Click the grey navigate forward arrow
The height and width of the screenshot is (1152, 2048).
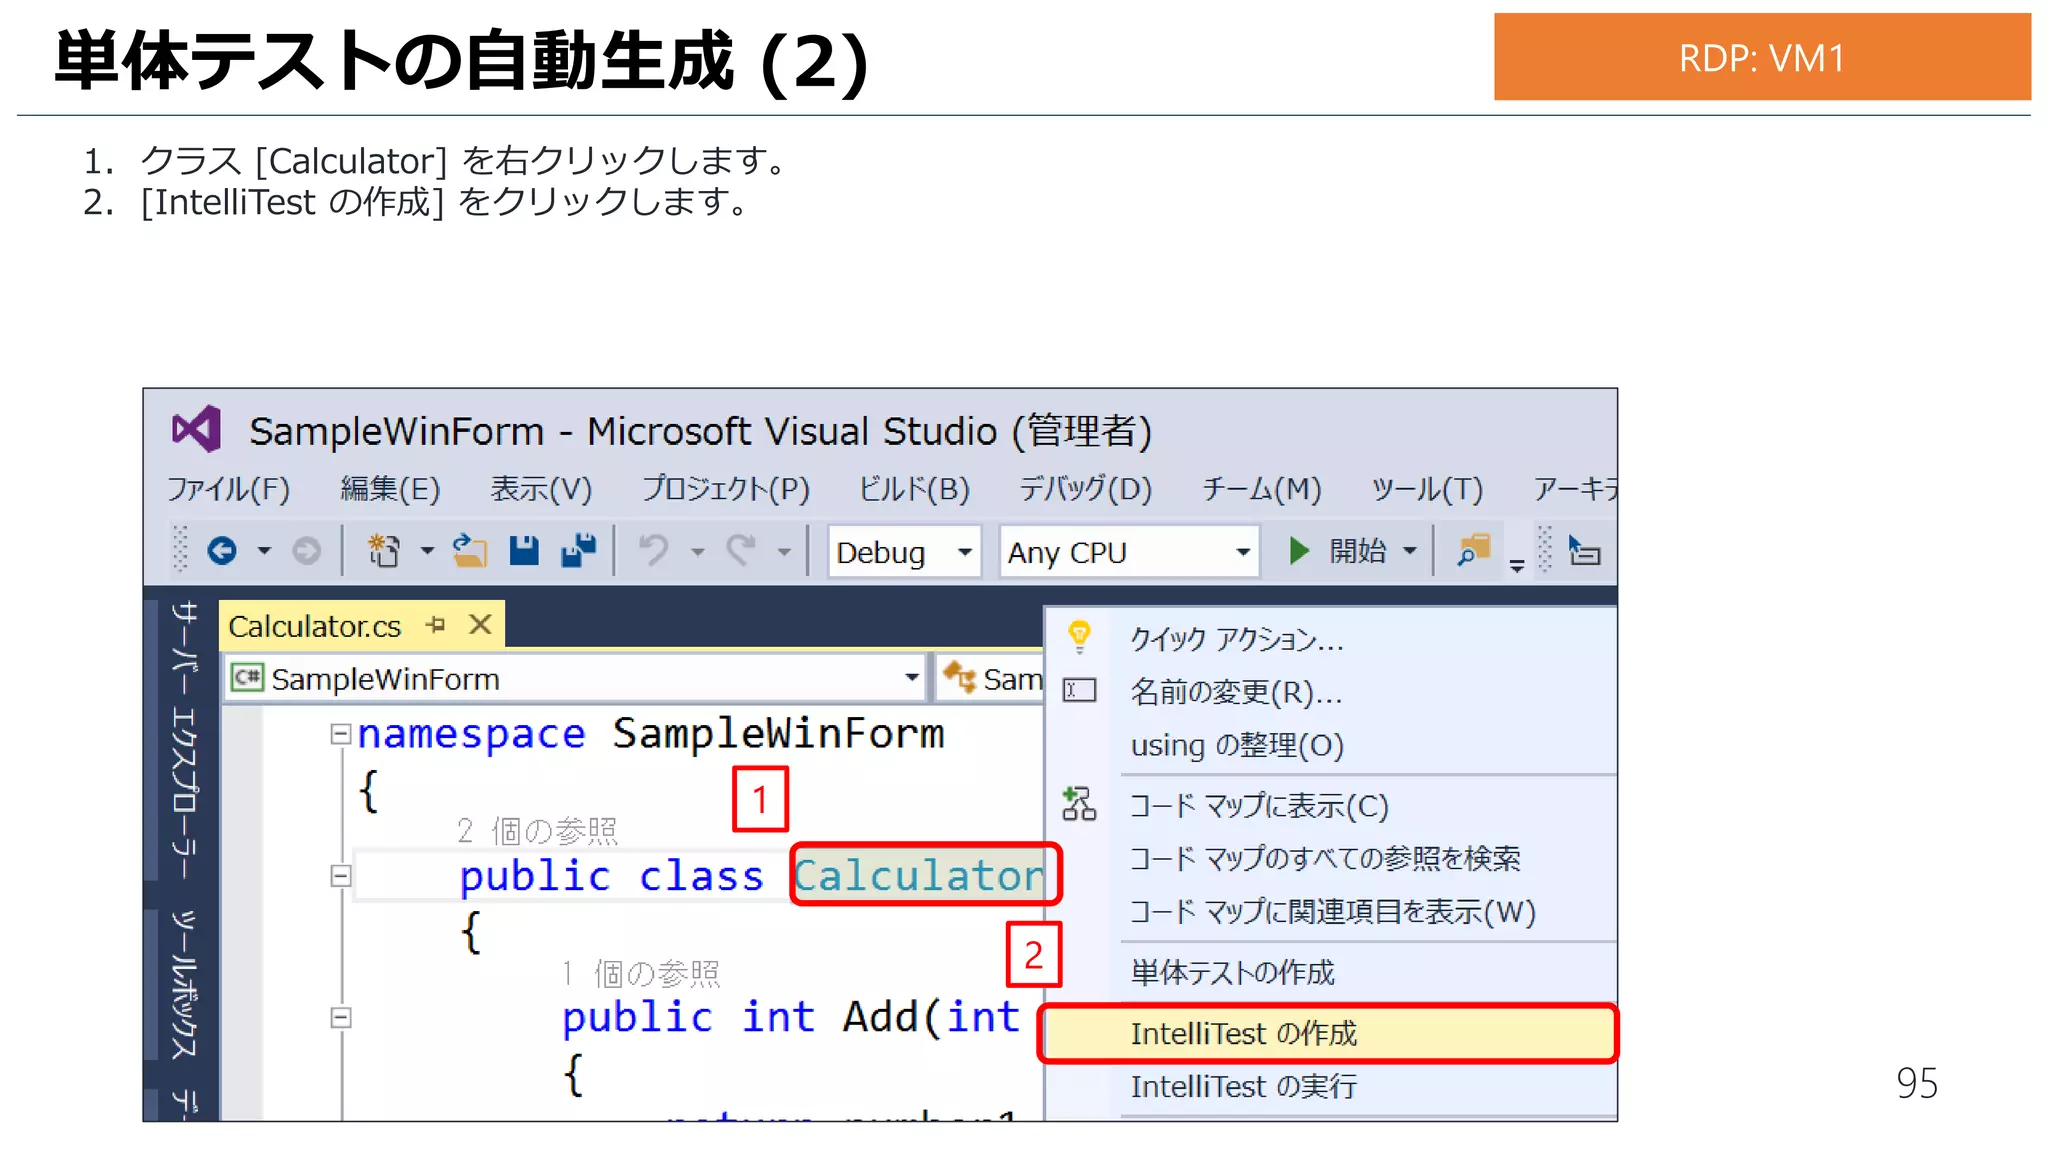click(306, 551)
